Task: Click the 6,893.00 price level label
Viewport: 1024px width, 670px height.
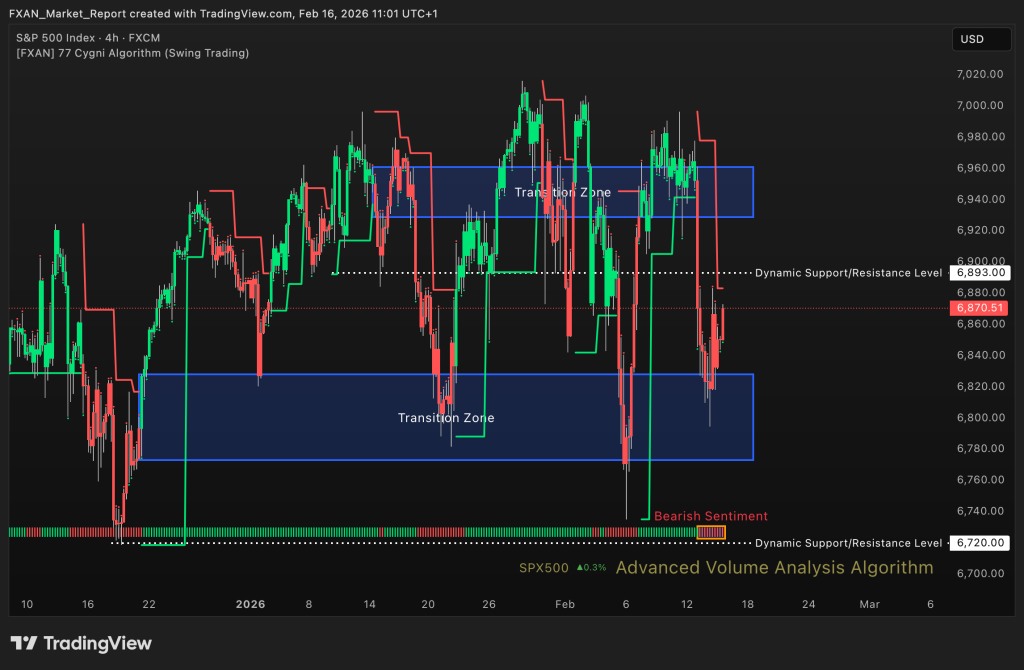Action: tap(979, 272)
